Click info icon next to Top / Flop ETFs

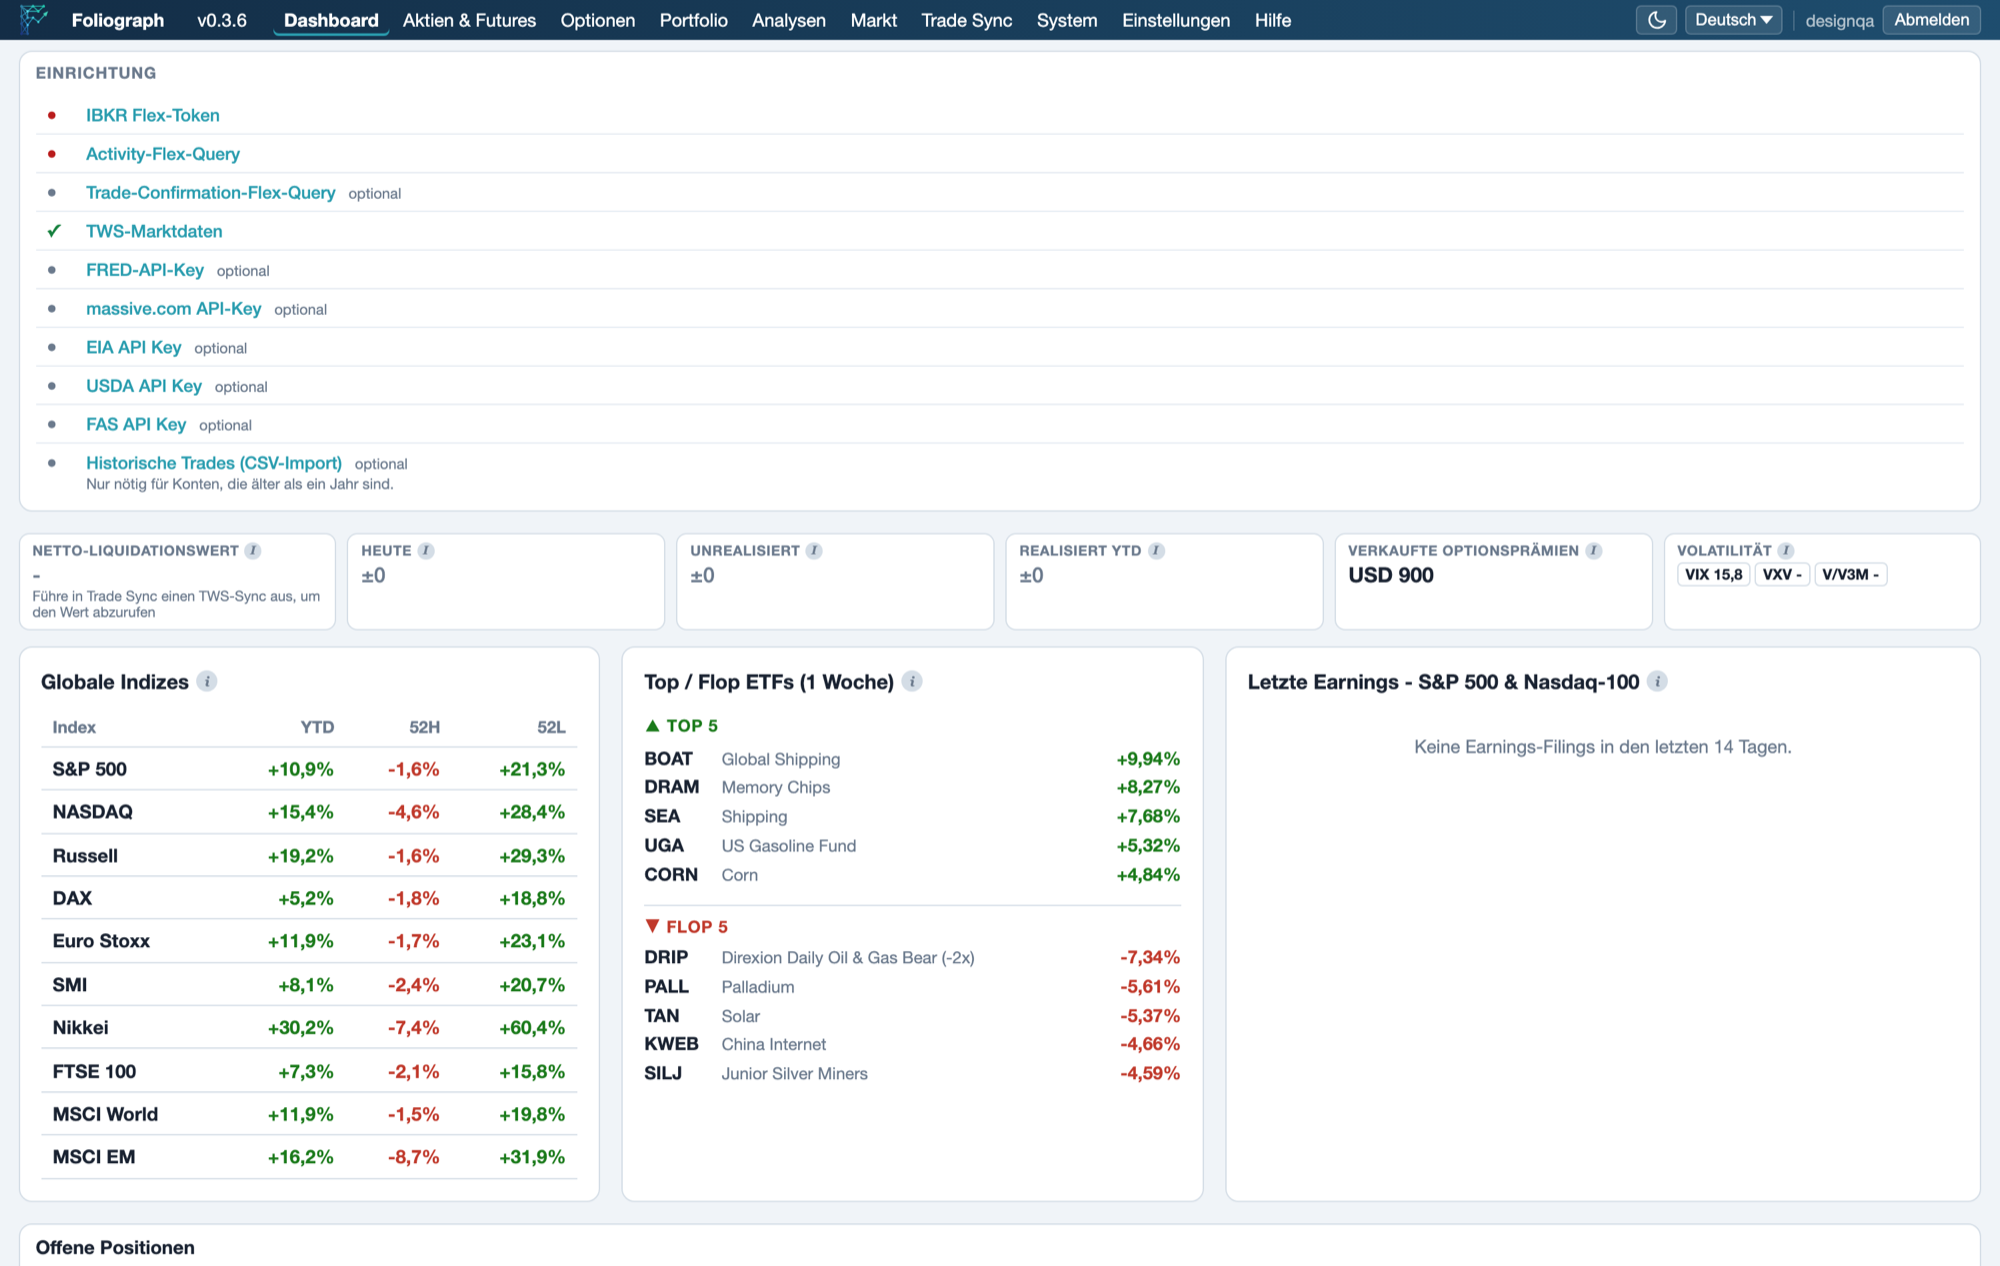[912, 682]
